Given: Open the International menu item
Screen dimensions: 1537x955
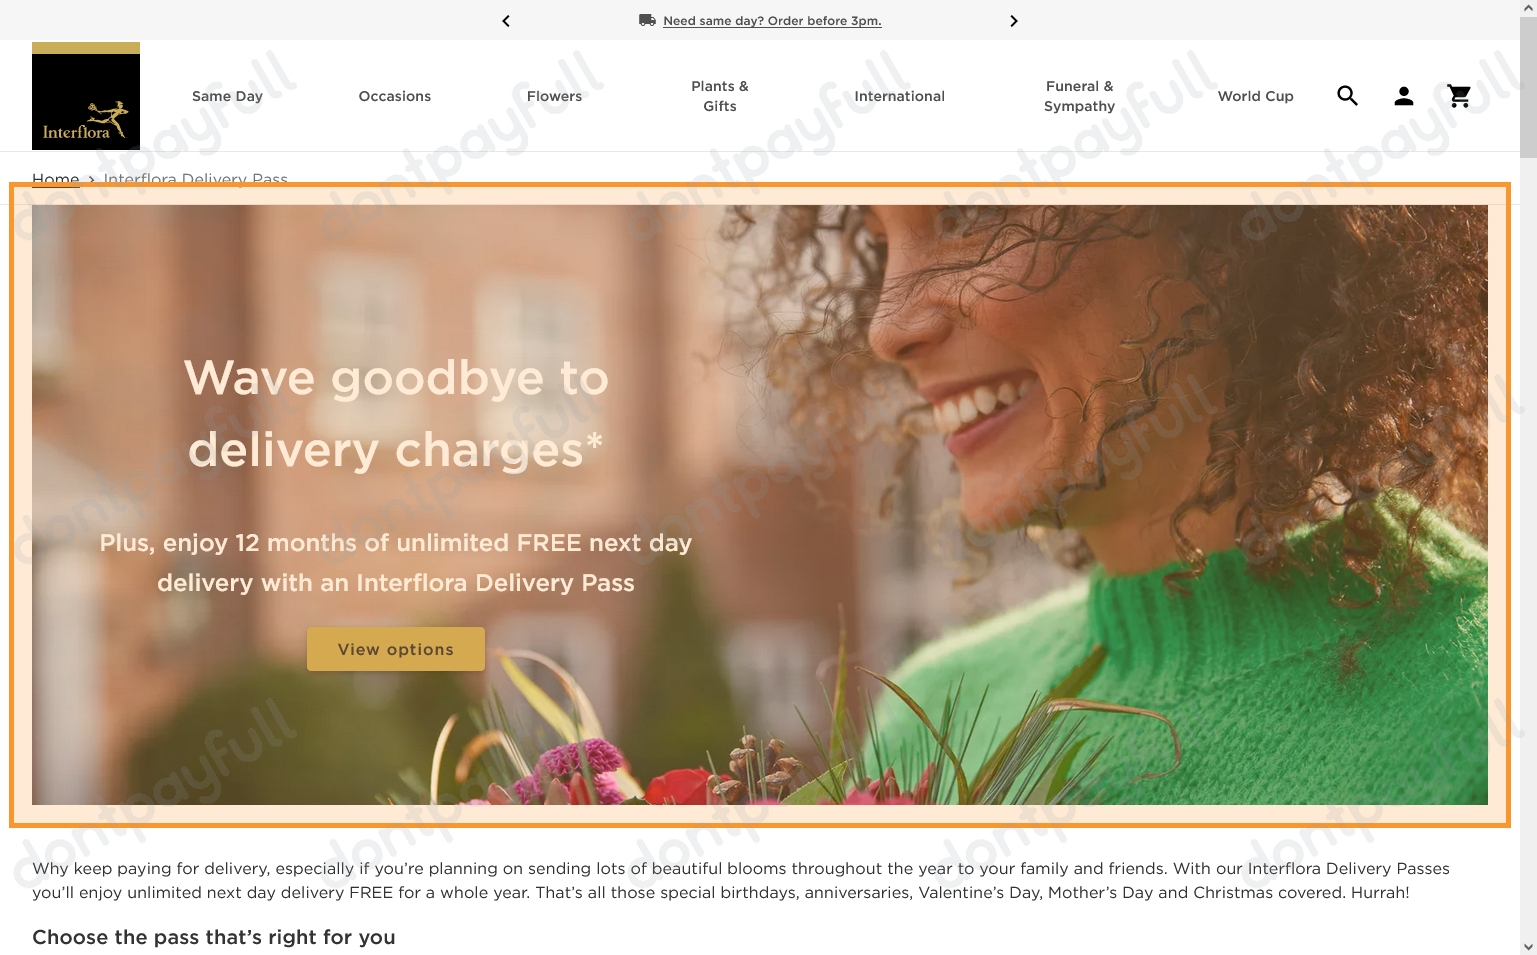Looking at the screenshot, I should pos(899,96).
